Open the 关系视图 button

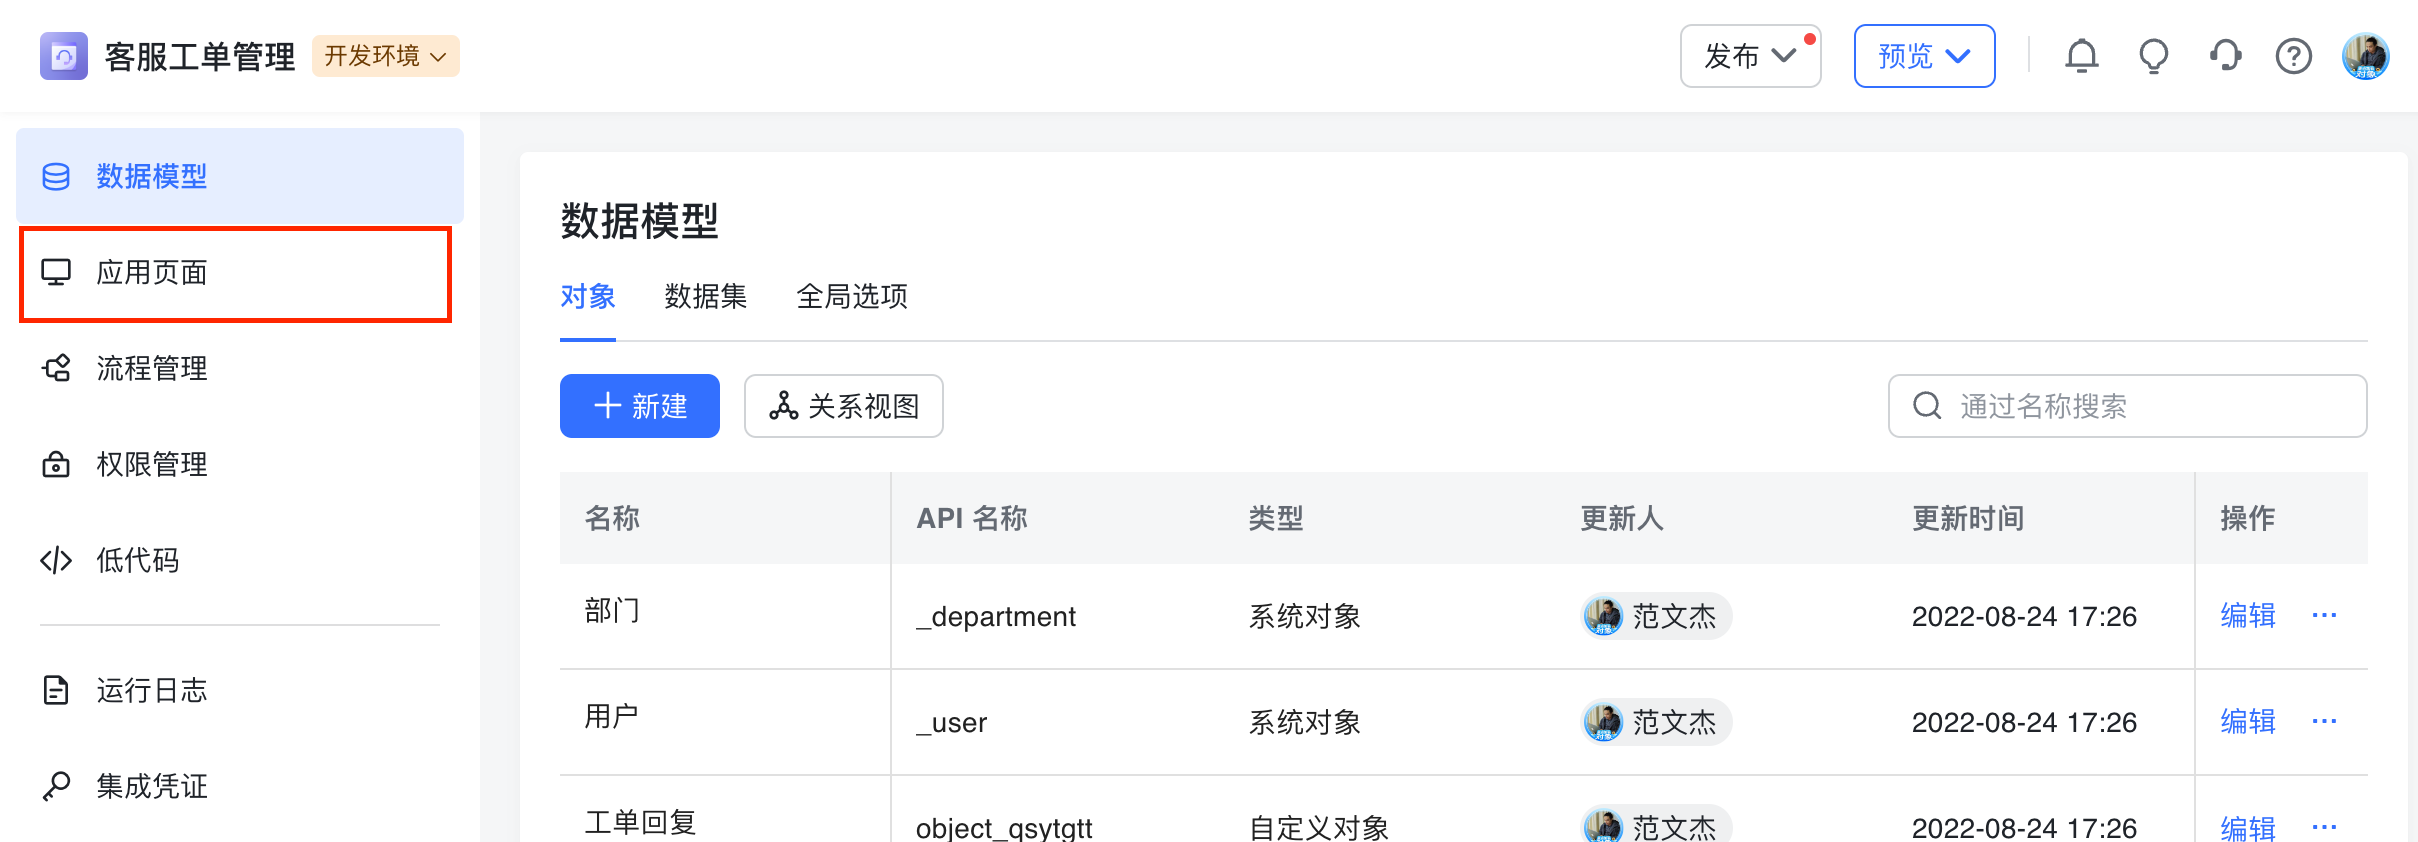[843, 406]
